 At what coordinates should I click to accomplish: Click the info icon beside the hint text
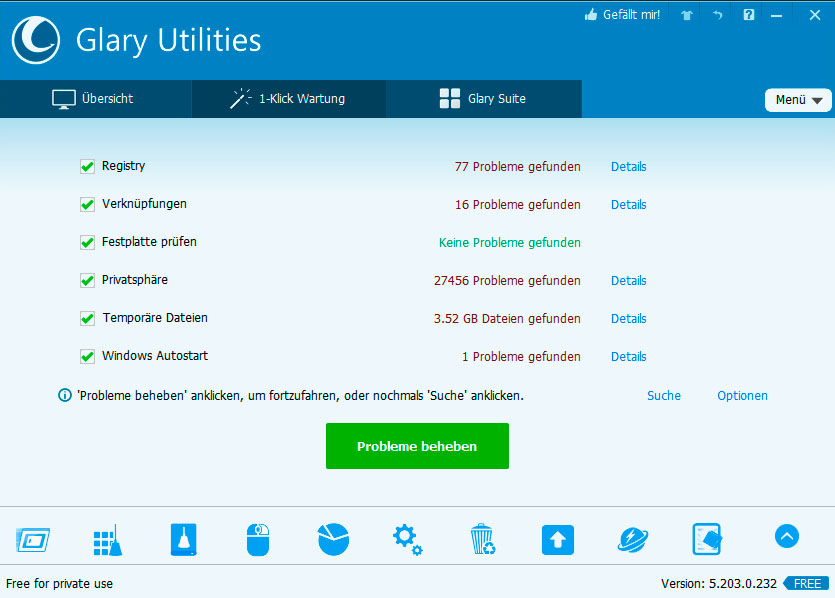pos(65,396)
